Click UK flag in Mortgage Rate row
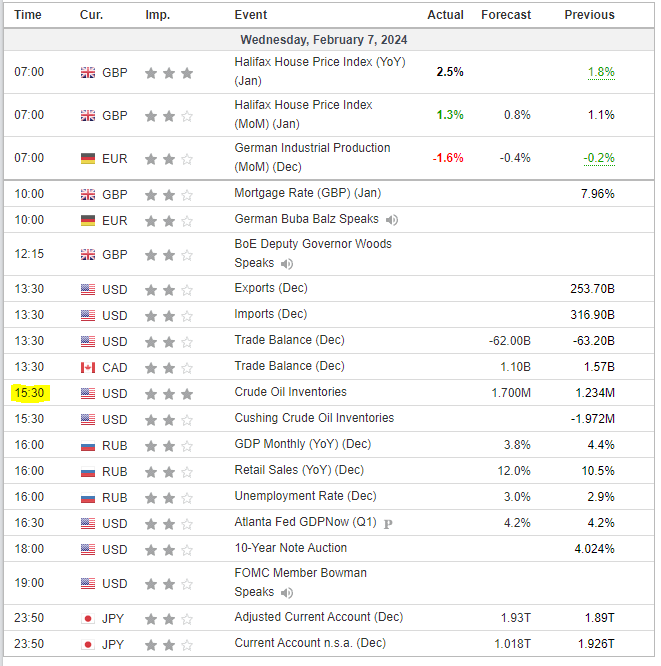Screen dimensions: 661x666 tap(88, 195)
